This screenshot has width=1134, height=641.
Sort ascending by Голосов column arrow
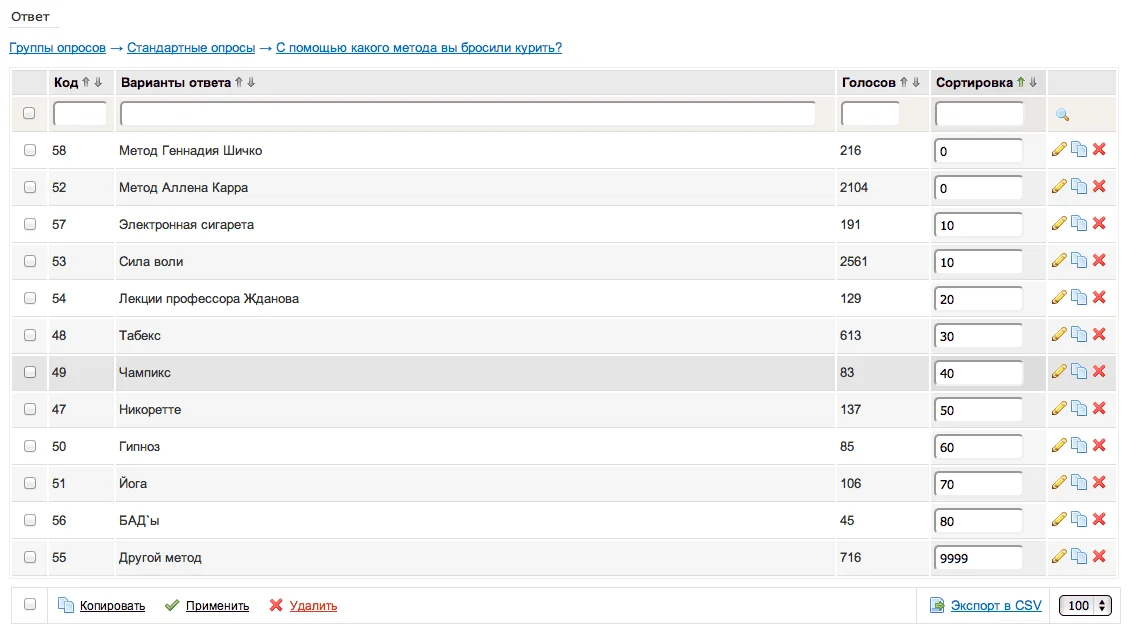[903, 83]
